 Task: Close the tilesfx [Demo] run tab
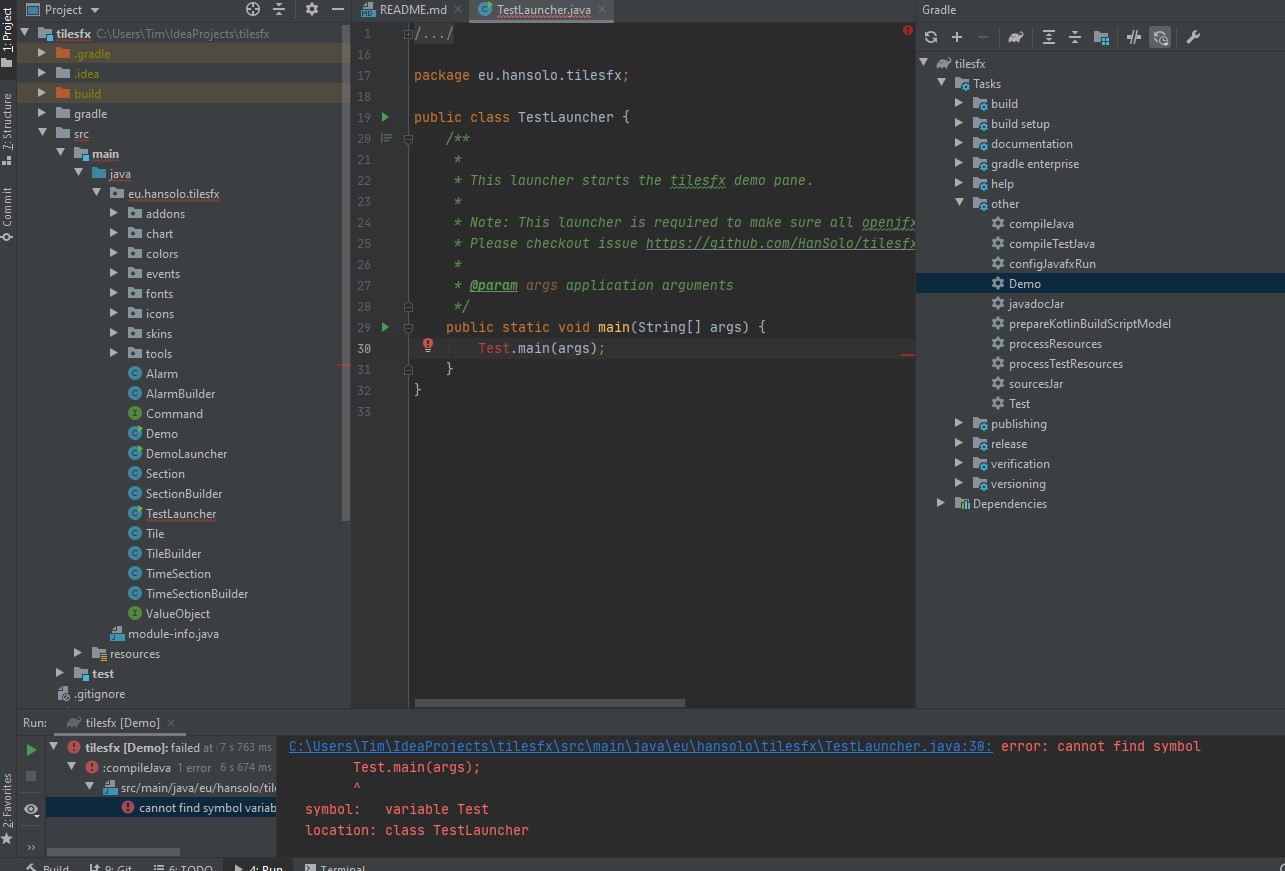171,723
